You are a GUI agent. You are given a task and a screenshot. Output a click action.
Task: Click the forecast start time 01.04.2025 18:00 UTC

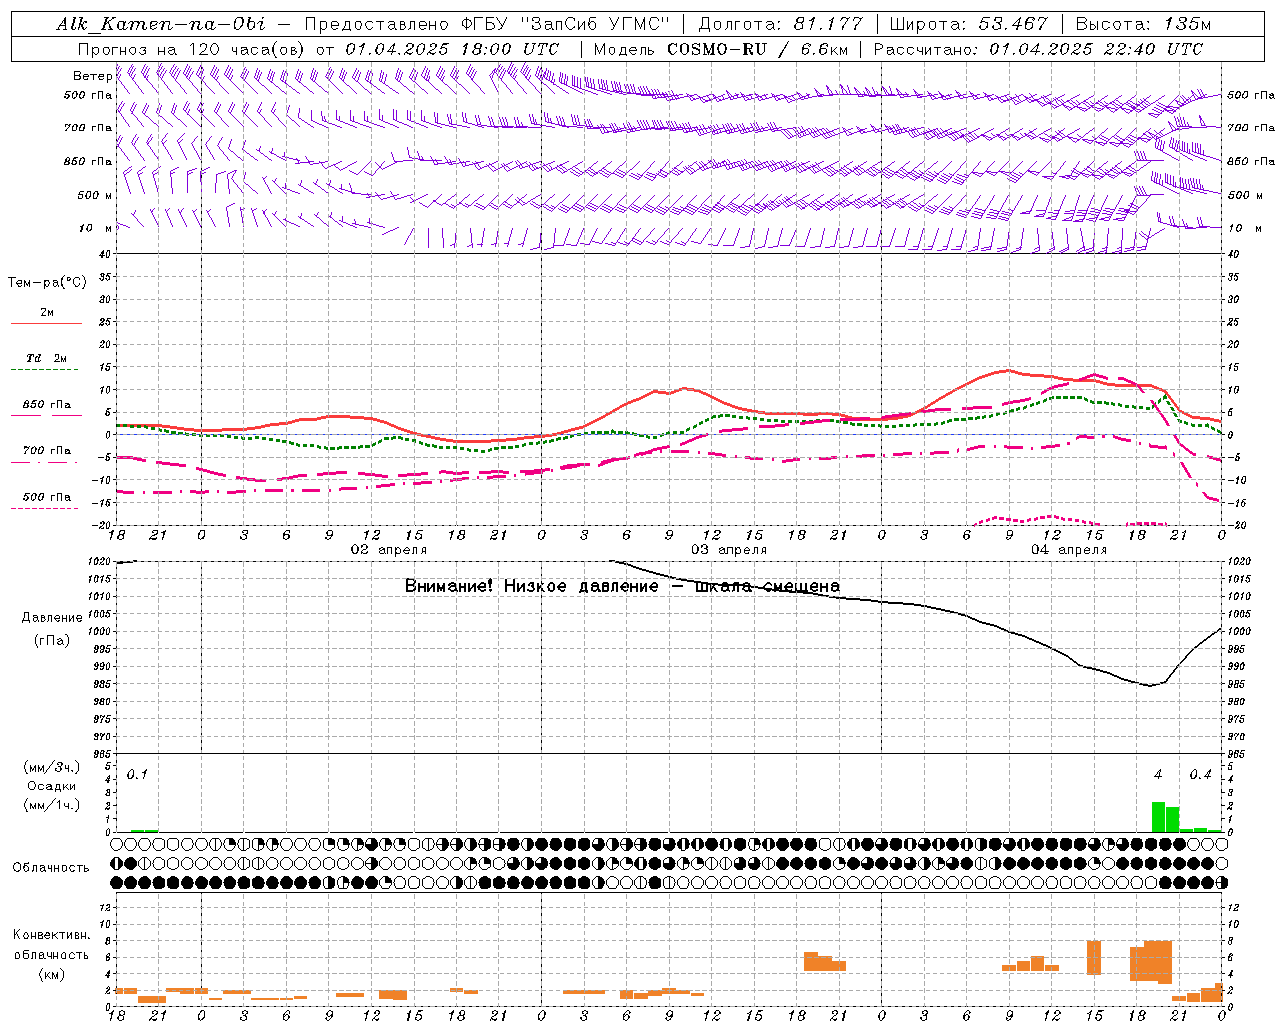[x=452, y=49]
